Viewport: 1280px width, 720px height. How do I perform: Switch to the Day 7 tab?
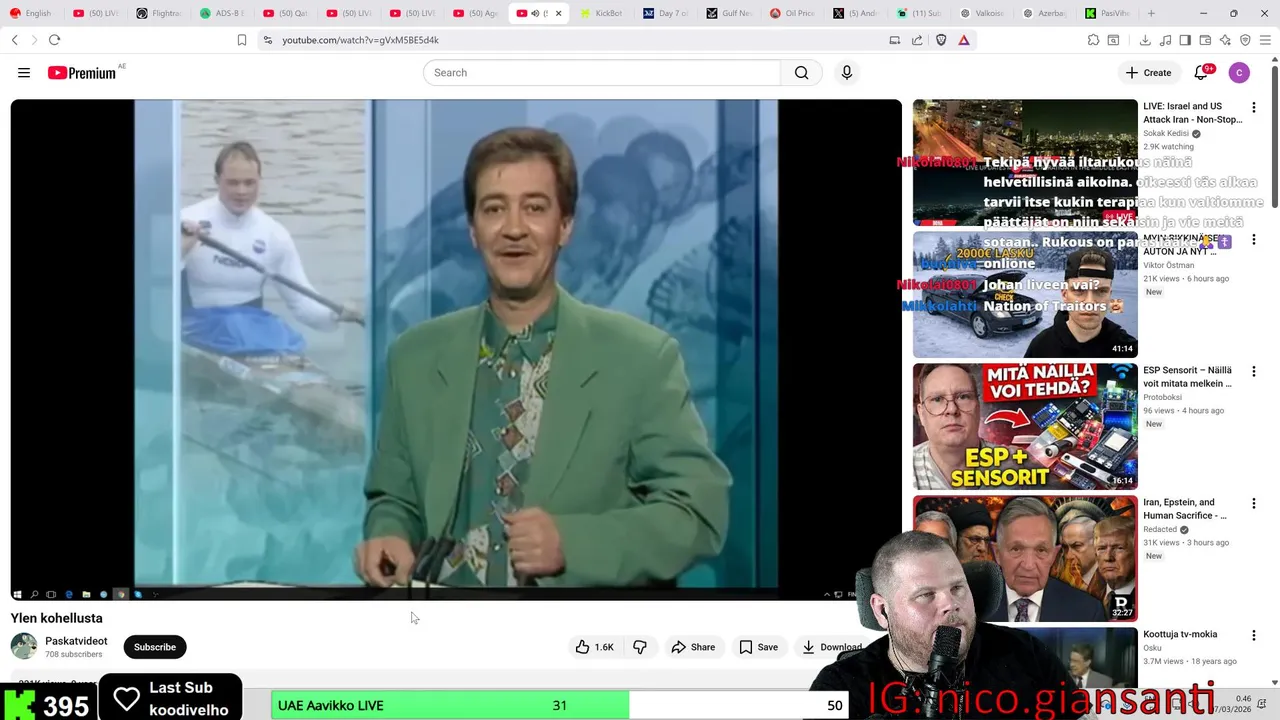pyautogui.click(x=666, y=13)
